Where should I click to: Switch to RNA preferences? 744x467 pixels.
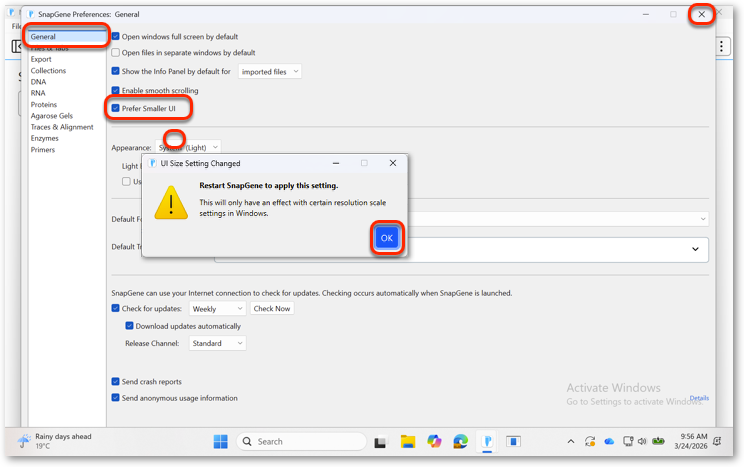pyautogui.click(x=38, y=93)
